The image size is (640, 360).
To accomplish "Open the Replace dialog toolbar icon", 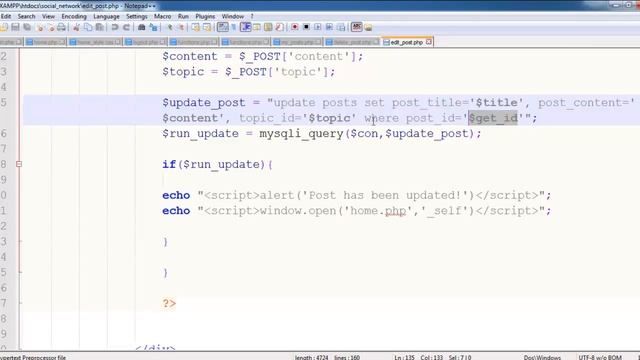I will [x=153, y=27].
